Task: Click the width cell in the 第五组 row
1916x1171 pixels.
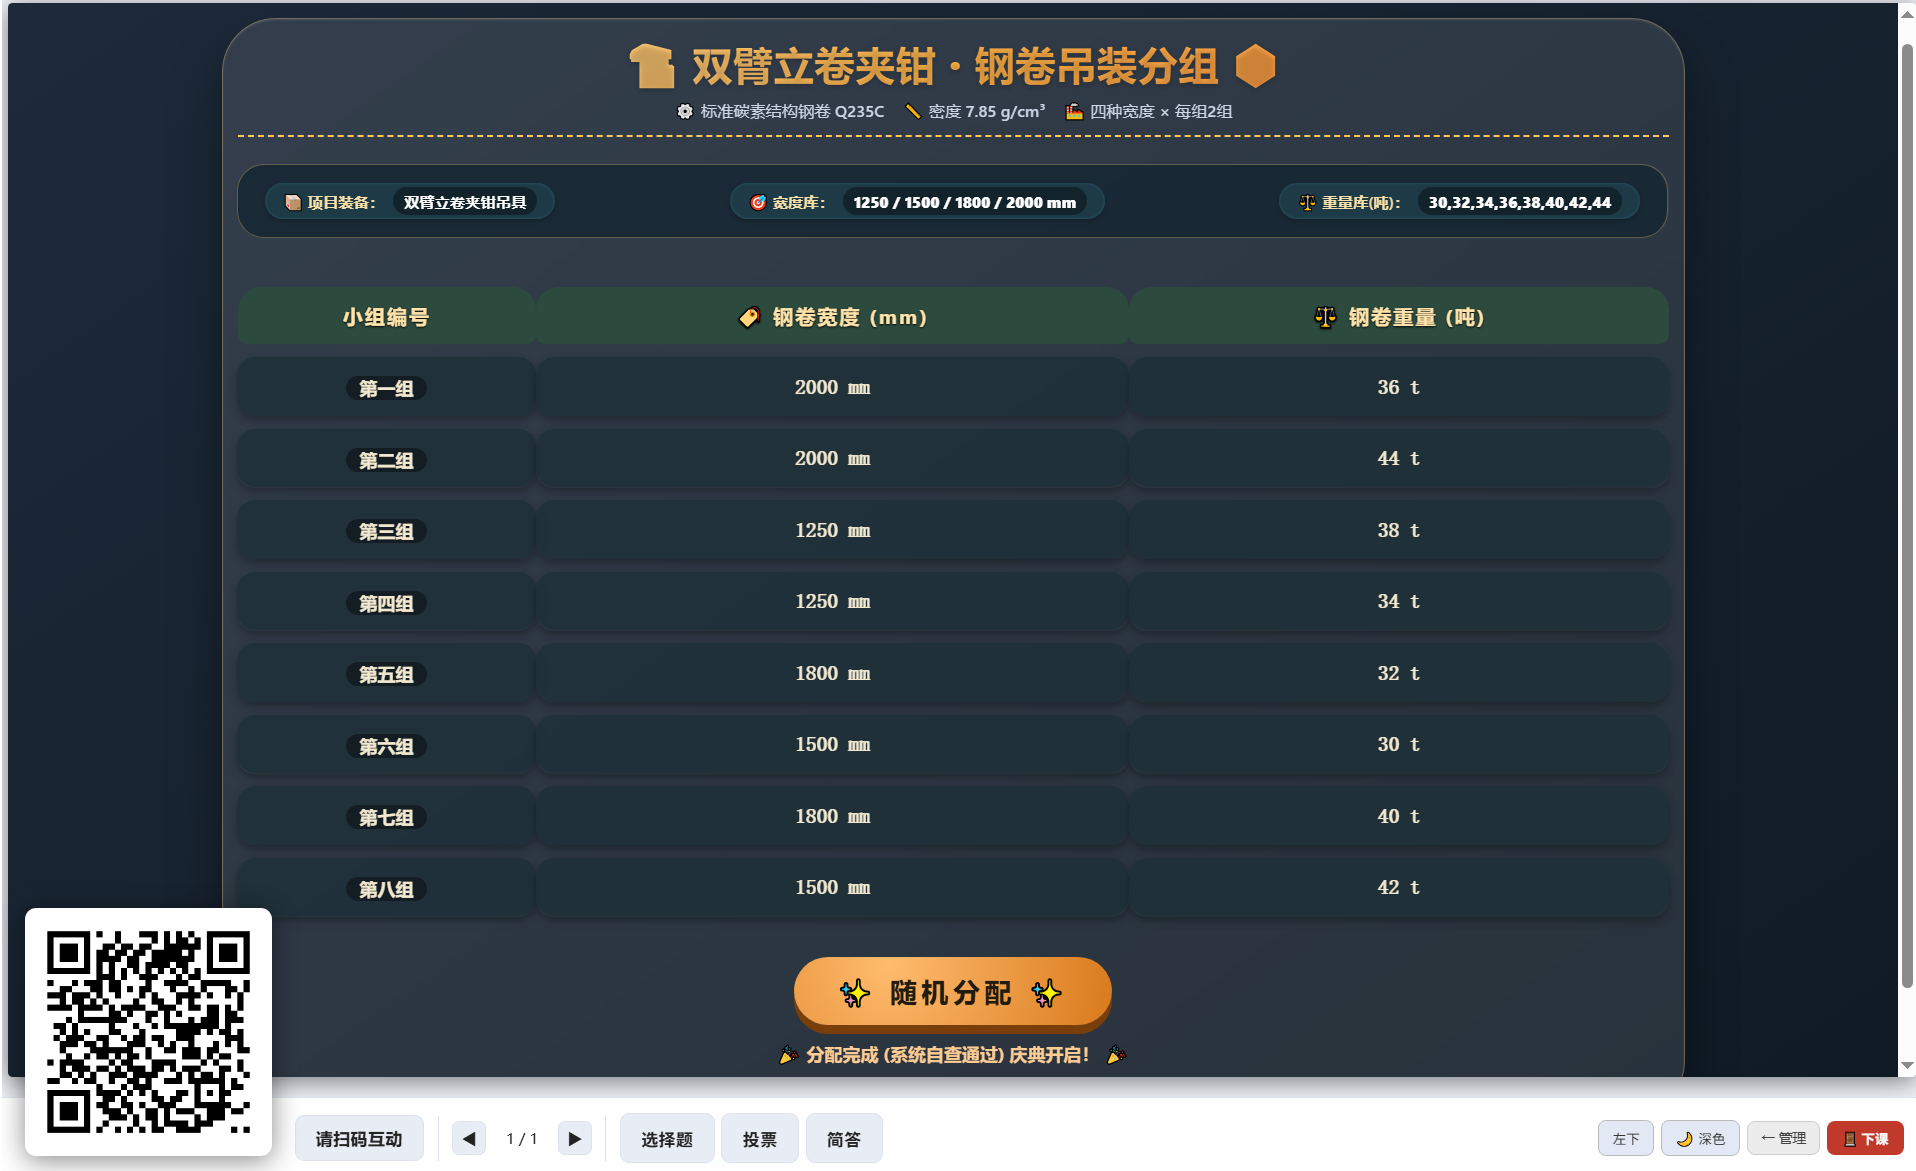Action: click(832, 673)
